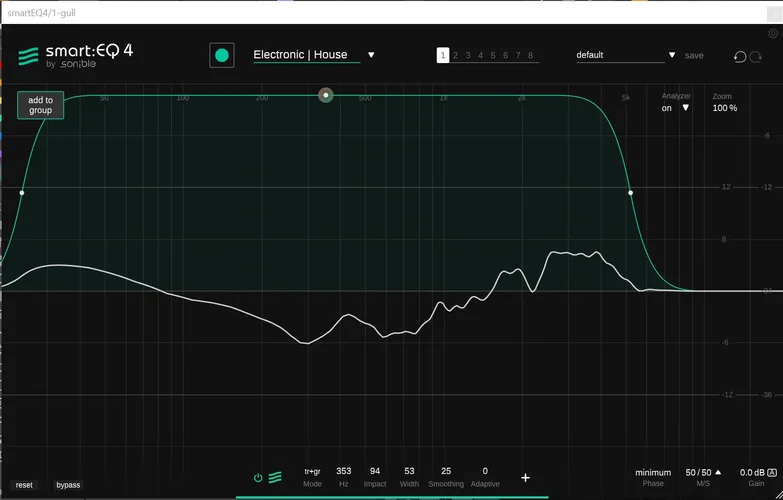The width and height of the screenshot is (783, 500).
Task: Select the smart filter center handle at top
Action: tap(326, 95)
